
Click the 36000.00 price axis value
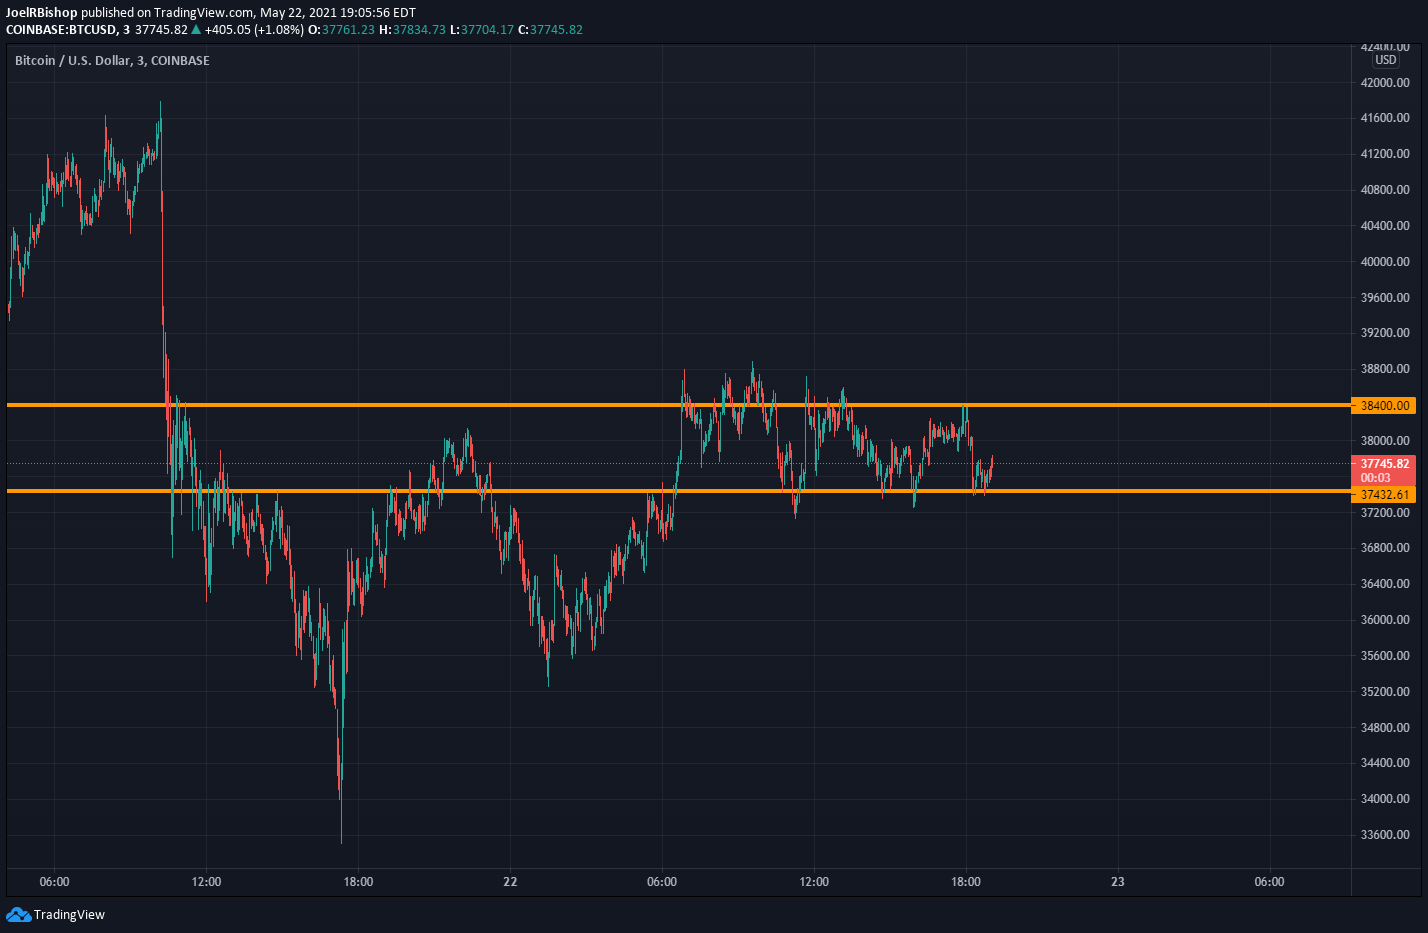pos(1385,620)
